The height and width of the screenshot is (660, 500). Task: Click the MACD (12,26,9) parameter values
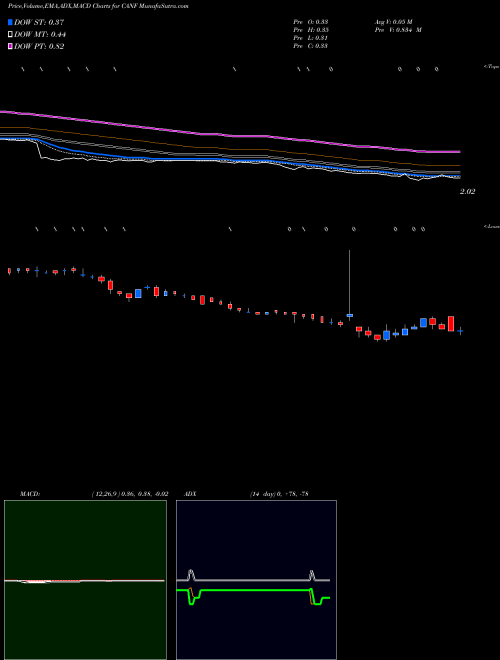(130, 494)
